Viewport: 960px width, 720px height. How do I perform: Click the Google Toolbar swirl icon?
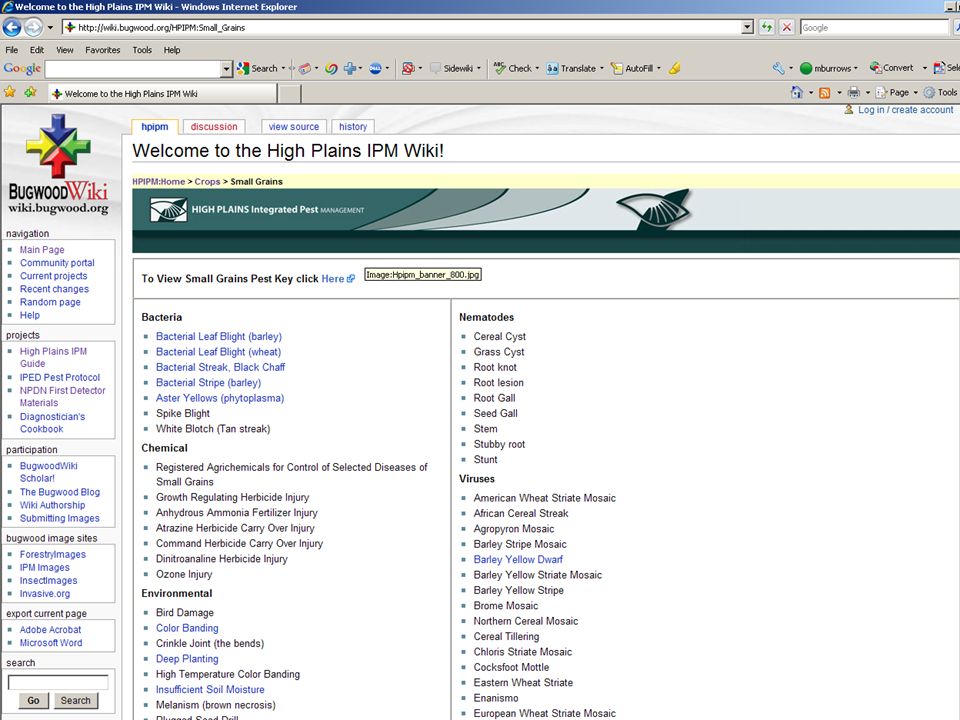[x=331, y=69]
